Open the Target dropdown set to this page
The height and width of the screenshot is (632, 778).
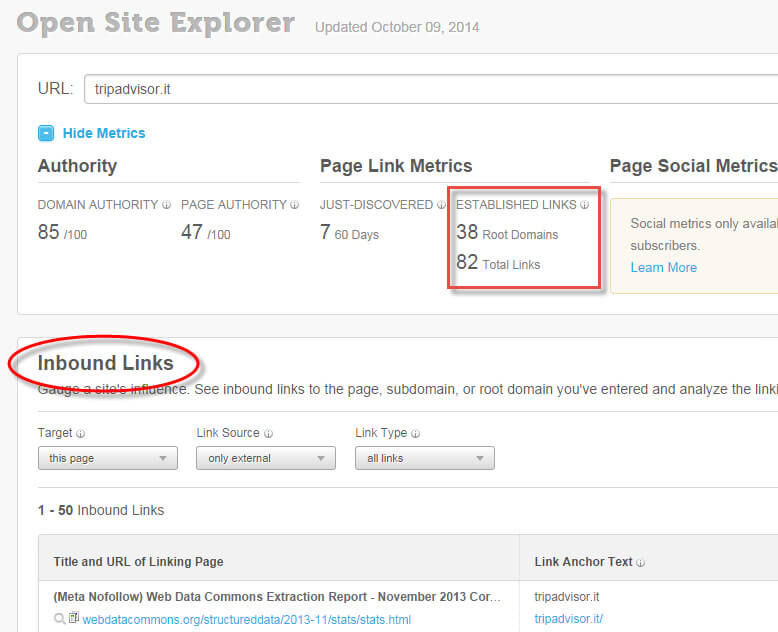tap(108, 458)
